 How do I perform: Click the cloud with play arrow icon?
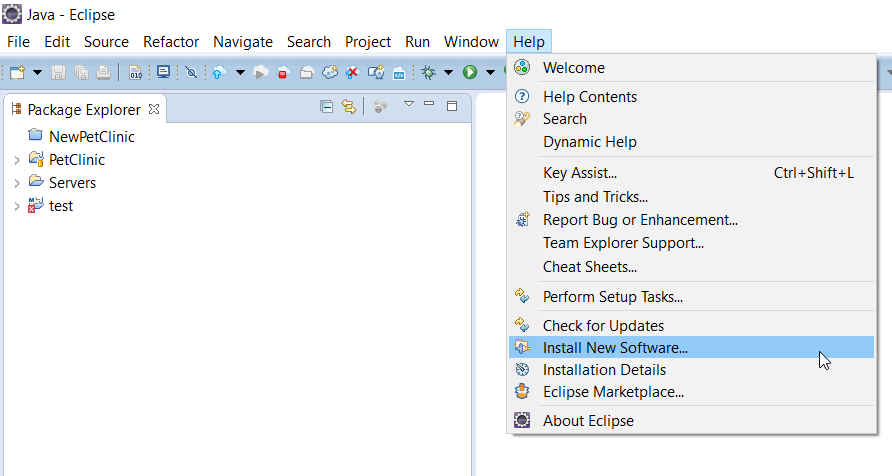(261, 72)
